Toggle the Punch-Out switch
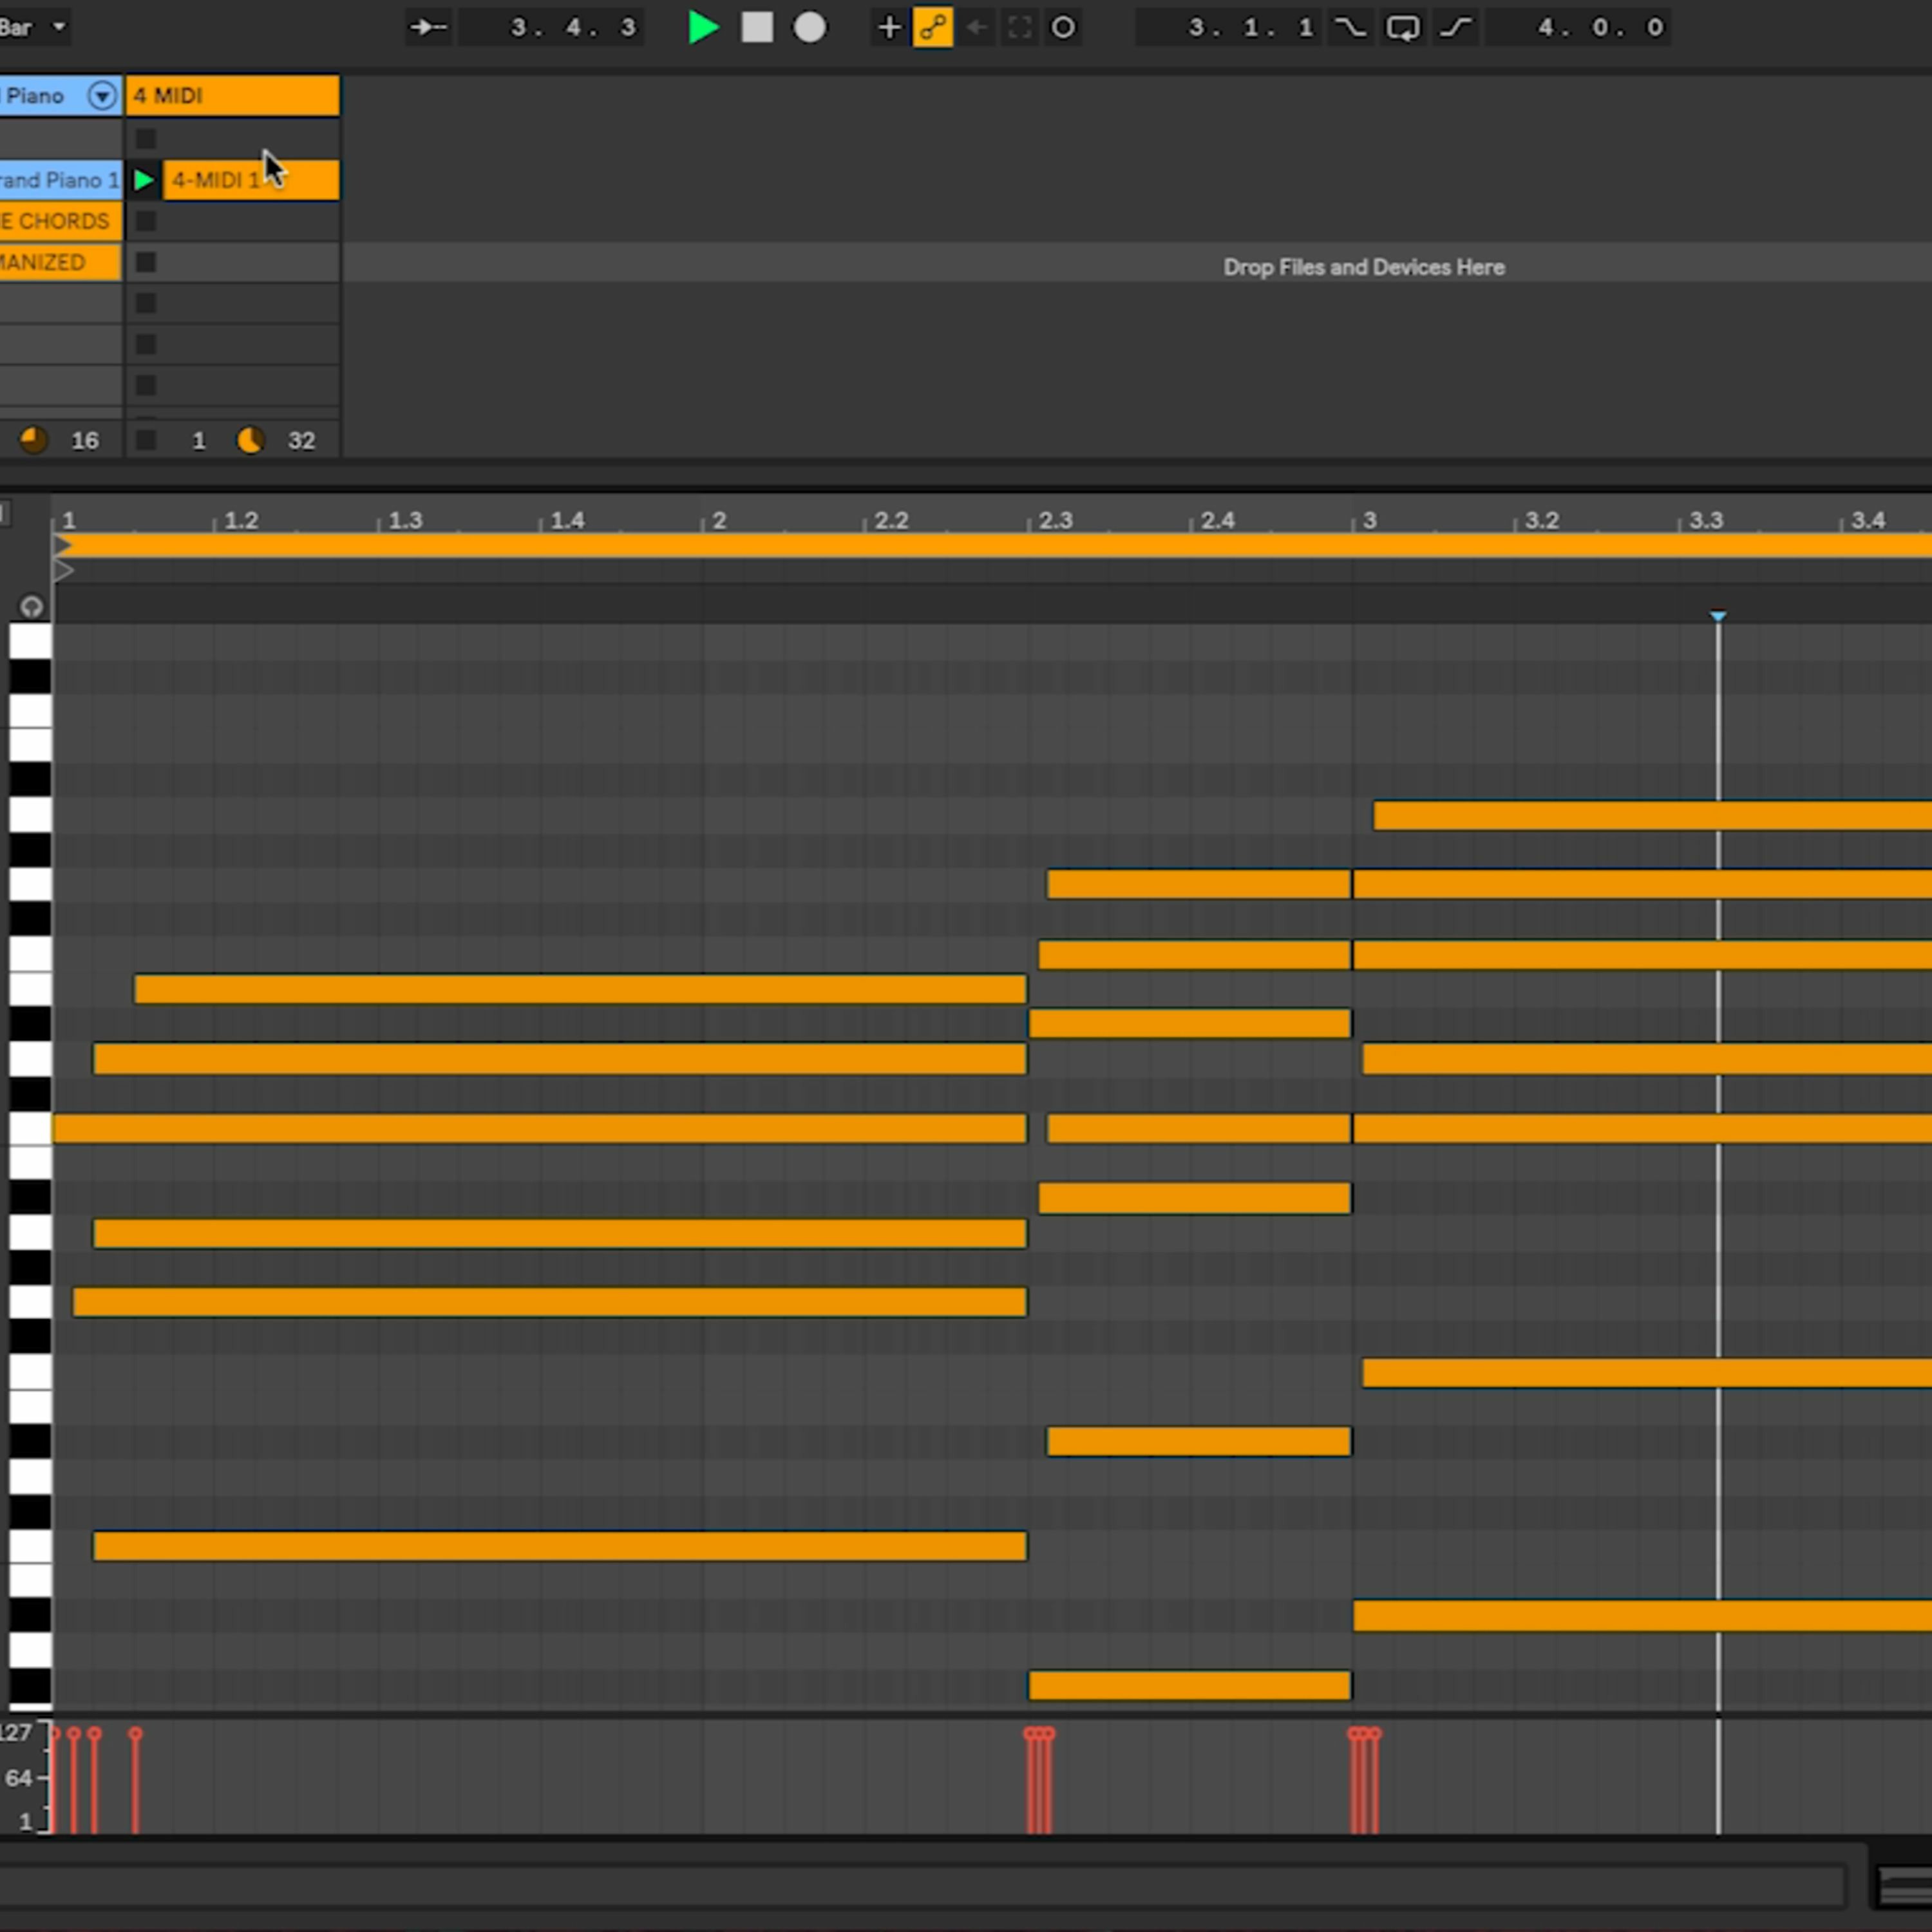The width and height of the screenshot is (1932, 1932). tap(1455, 27)
